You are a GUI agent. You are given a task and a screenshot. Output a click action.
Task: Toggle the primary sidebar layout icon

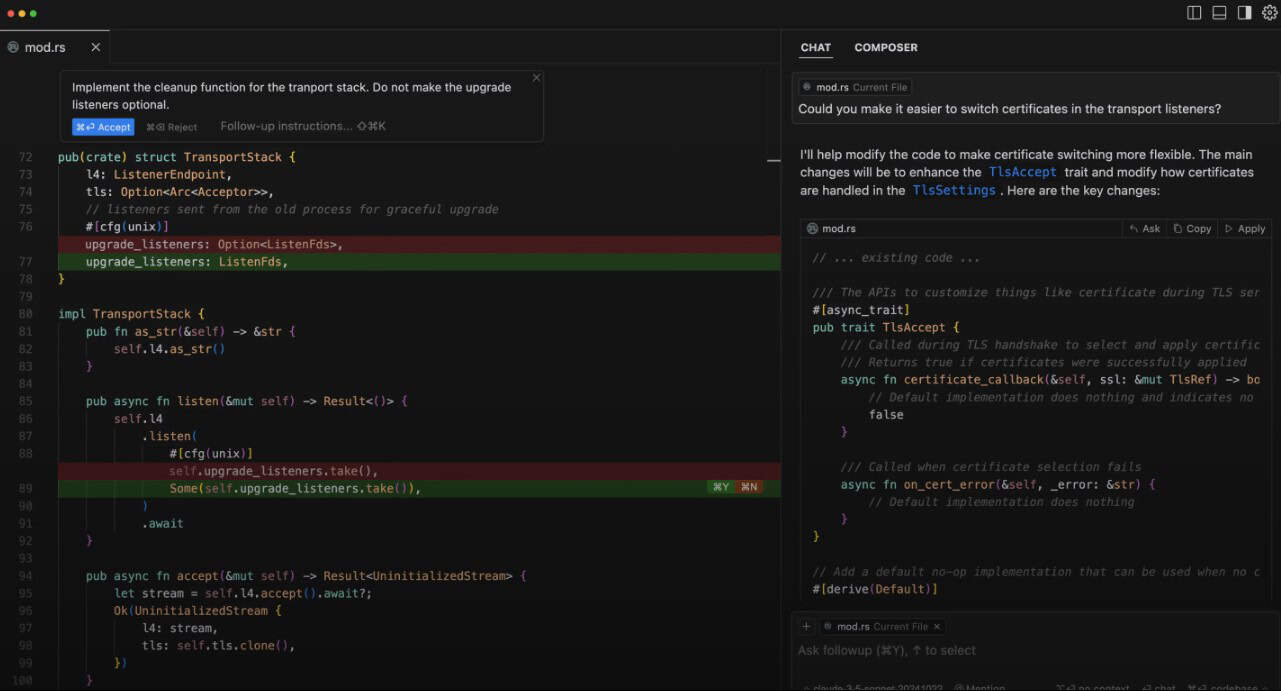(x=1194, y=13)
